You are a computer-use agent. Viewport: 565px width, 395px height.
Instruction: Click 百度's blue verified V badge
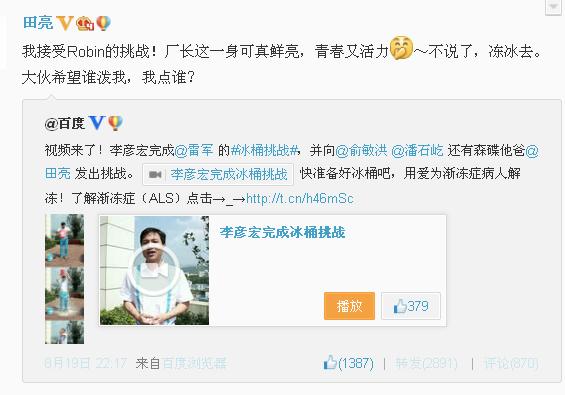pos(97,123)
